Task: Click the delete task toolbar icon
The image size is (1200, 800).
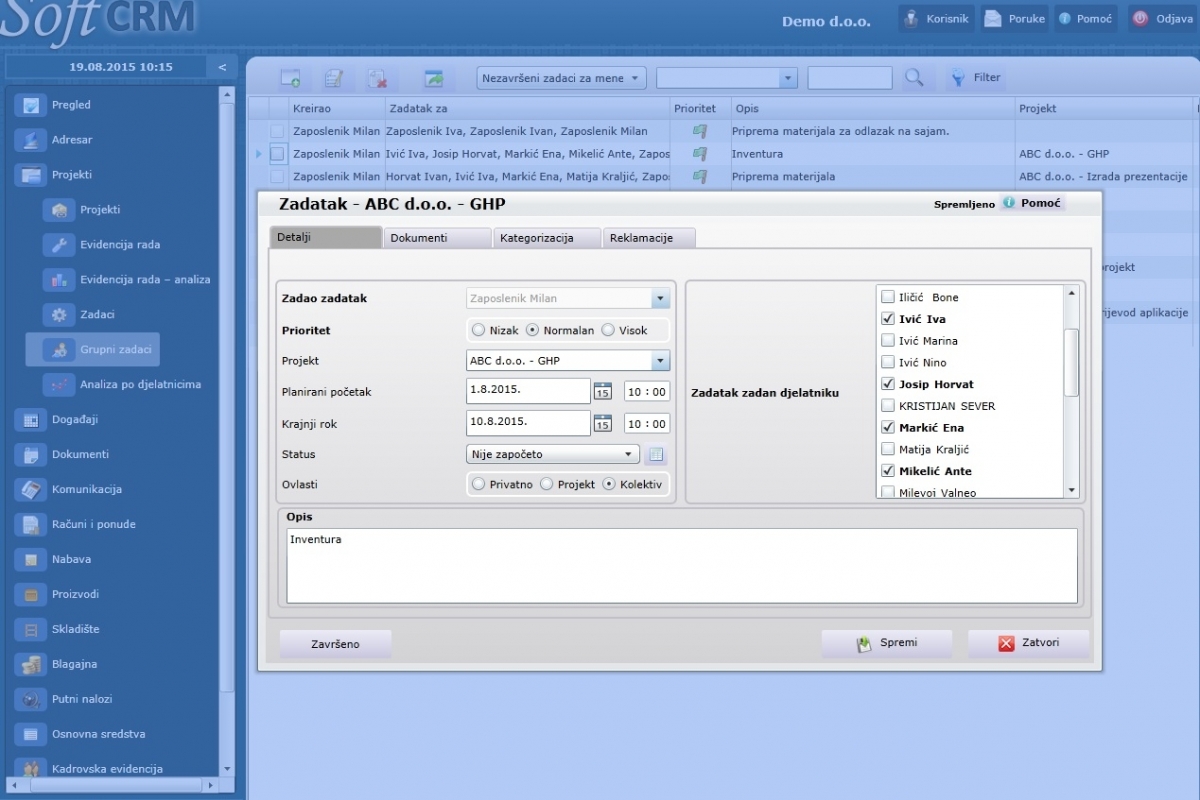Action: pyautogui.click(x=377, y=78)
